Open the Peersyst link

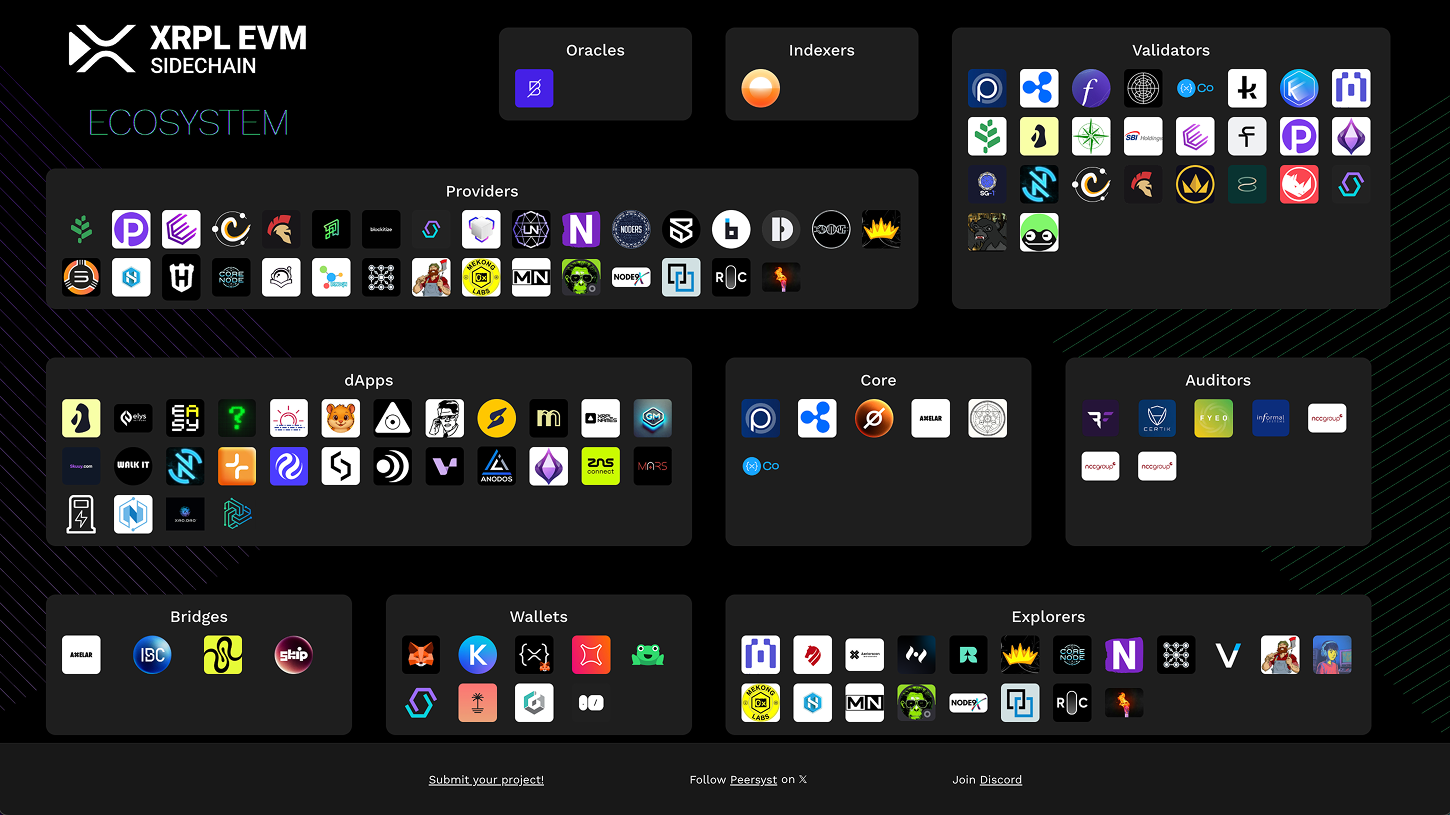(x=753, y=780)
